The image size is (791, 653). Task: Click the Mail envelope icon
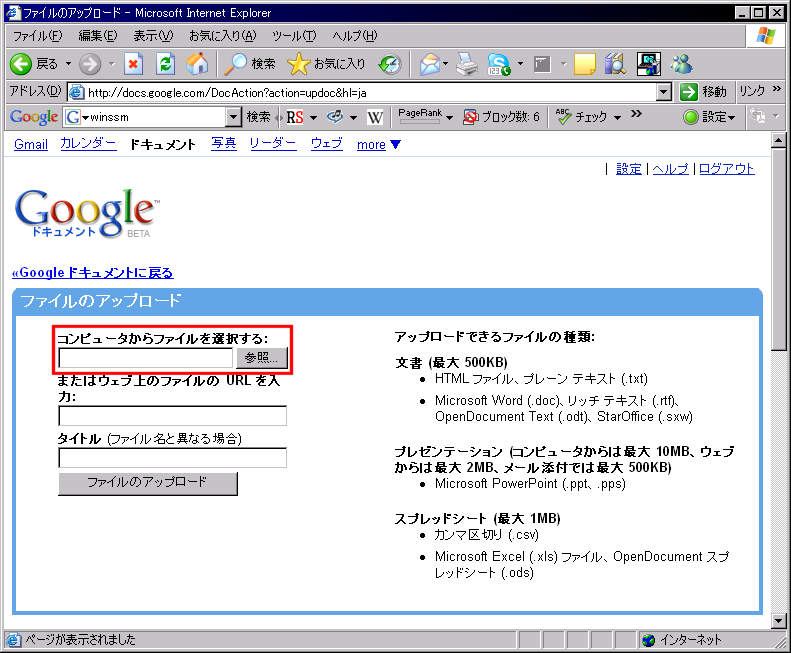click(430, 64)
